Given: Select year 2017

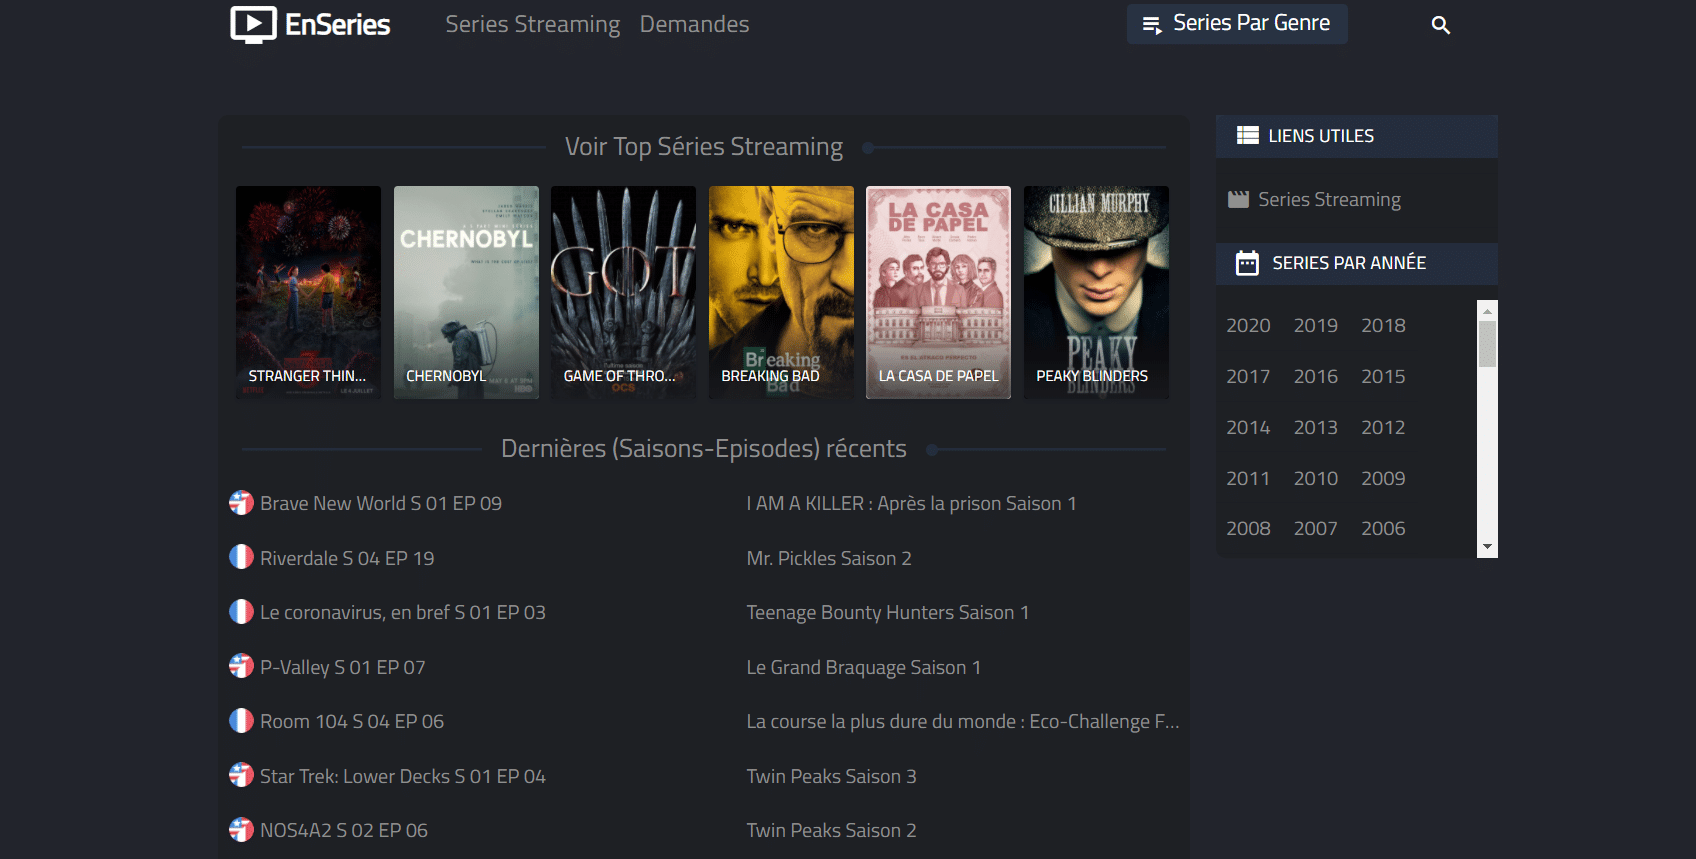Looking at the screenshot, I should point(1248,377).
